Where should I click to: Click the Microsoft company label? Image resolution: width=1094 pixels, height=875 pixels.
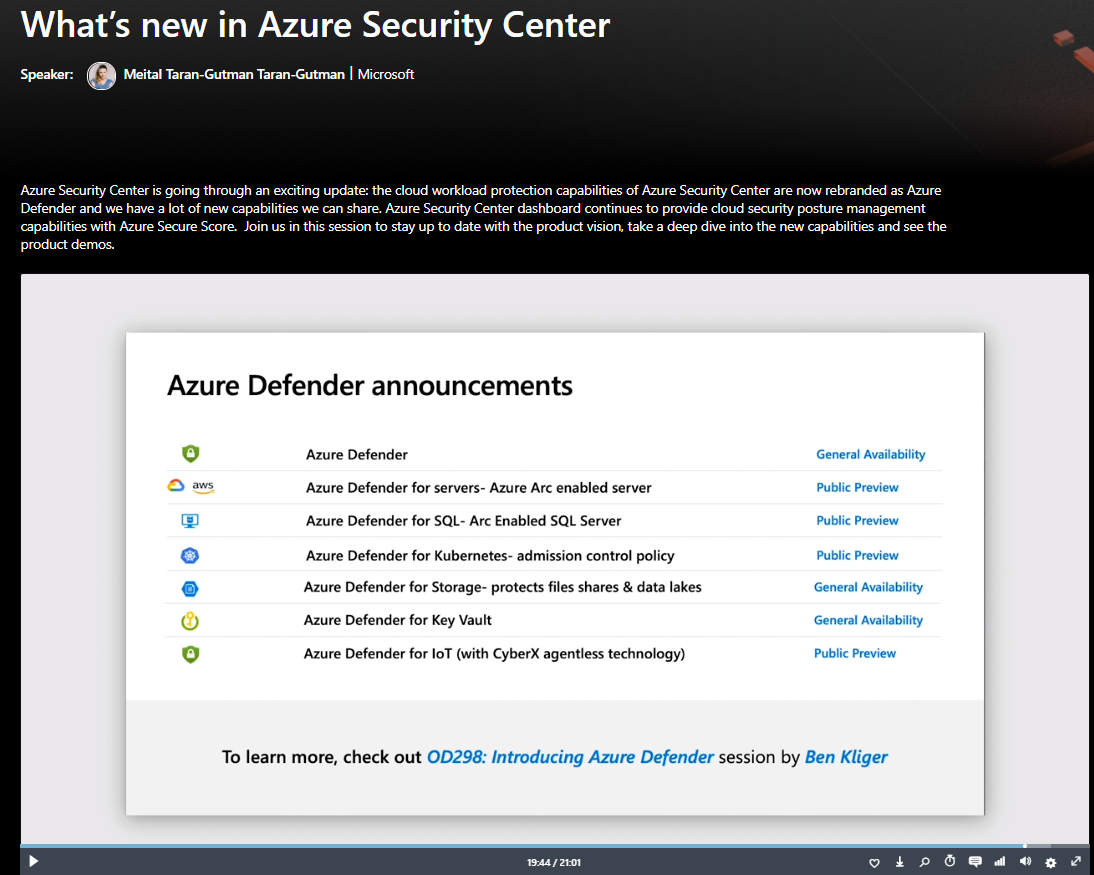(x=386, y=75)
